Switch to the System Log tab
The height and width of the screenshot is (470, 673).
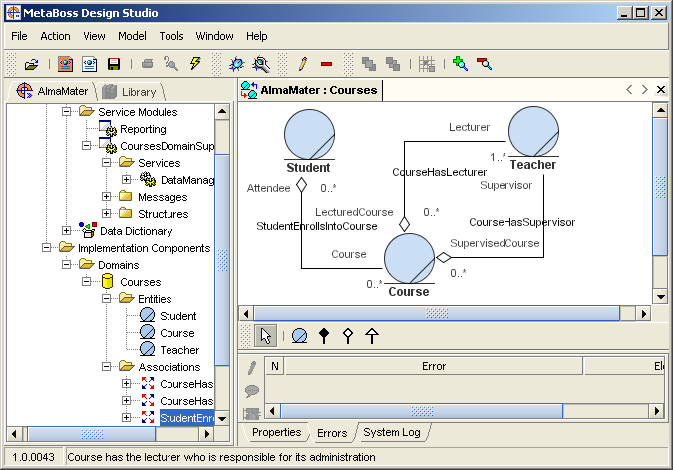pyautogui.click(x=391, y=432)
